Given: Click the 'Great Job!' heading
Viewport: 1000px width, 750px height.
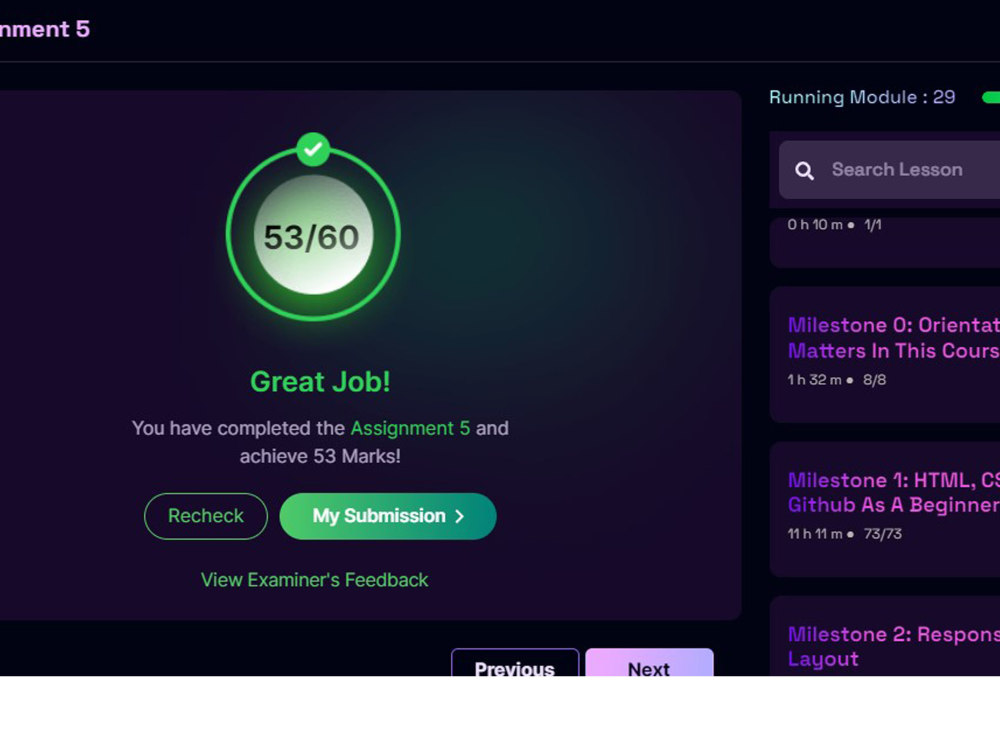Looking at the screenshot, I should [320, 382].
